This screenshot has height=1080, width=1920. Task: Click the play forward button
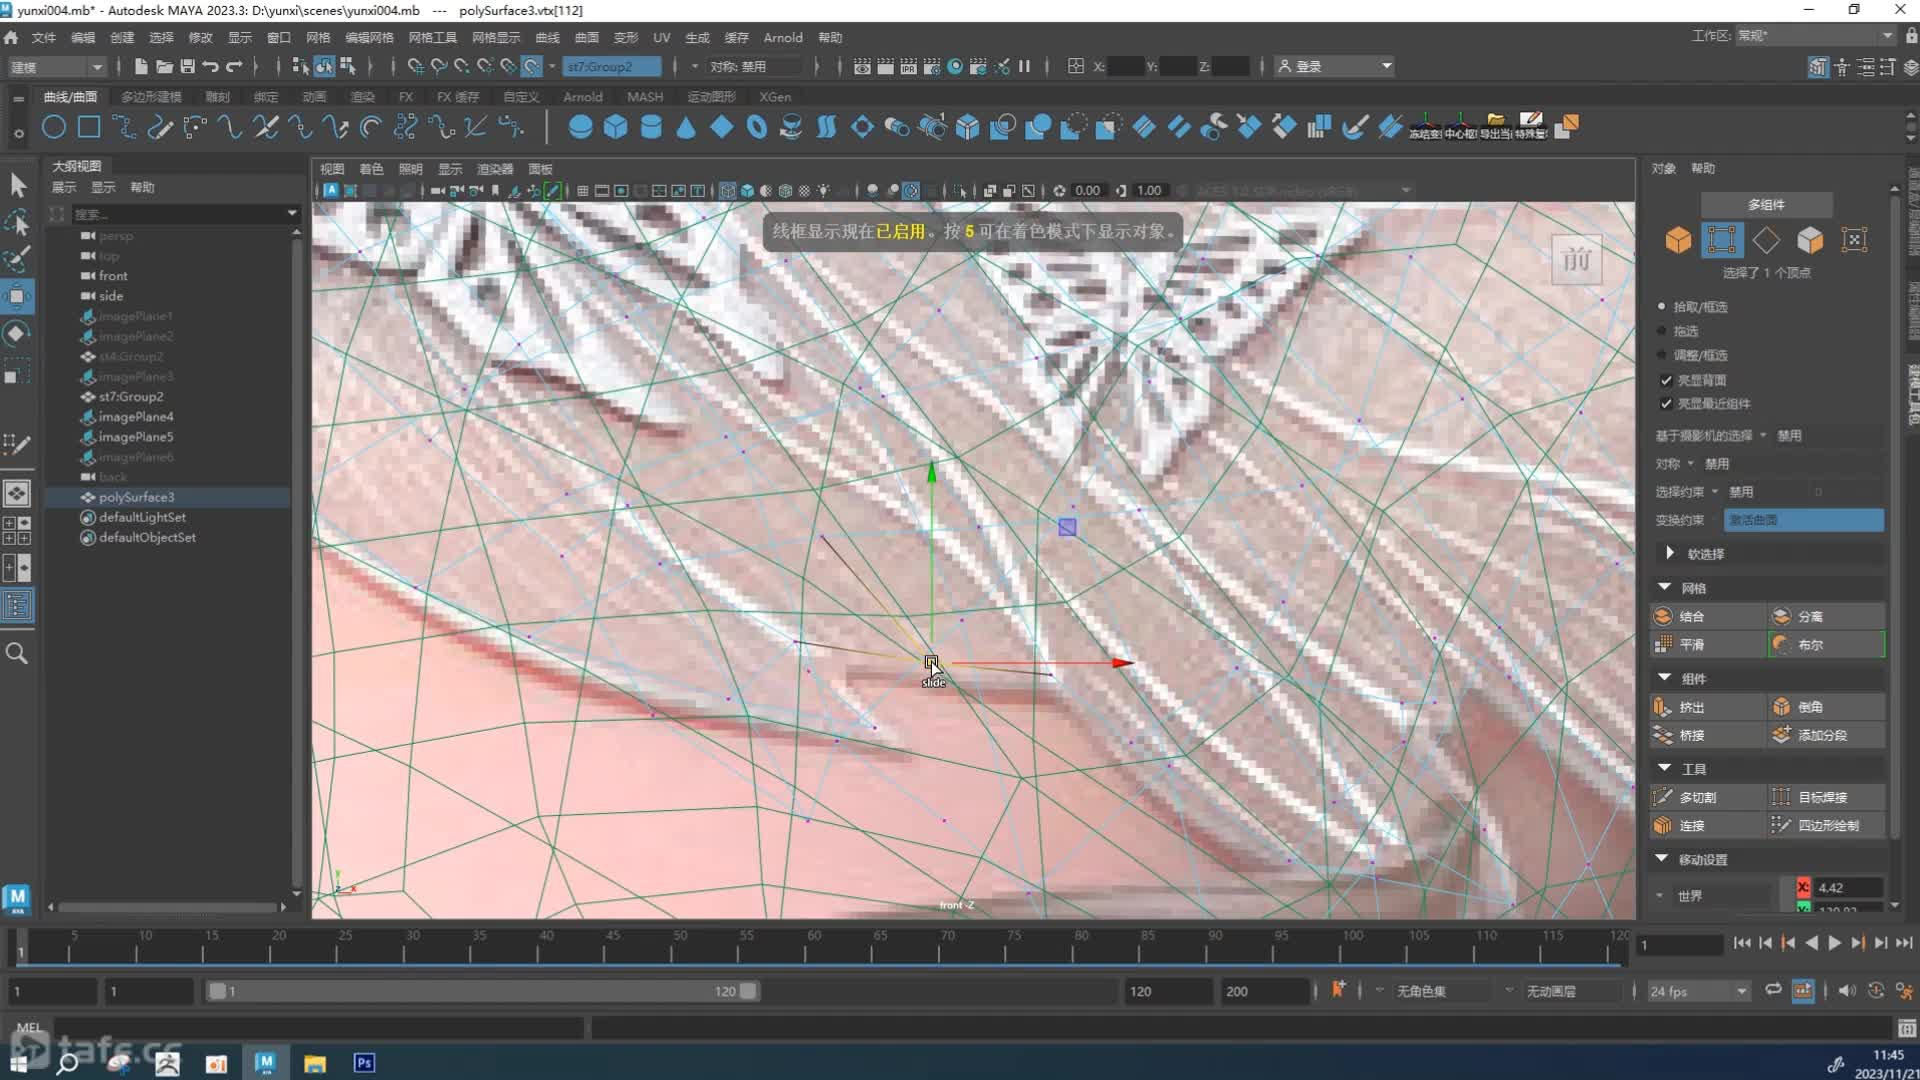pyautogui.click(x=1834, y=943)
